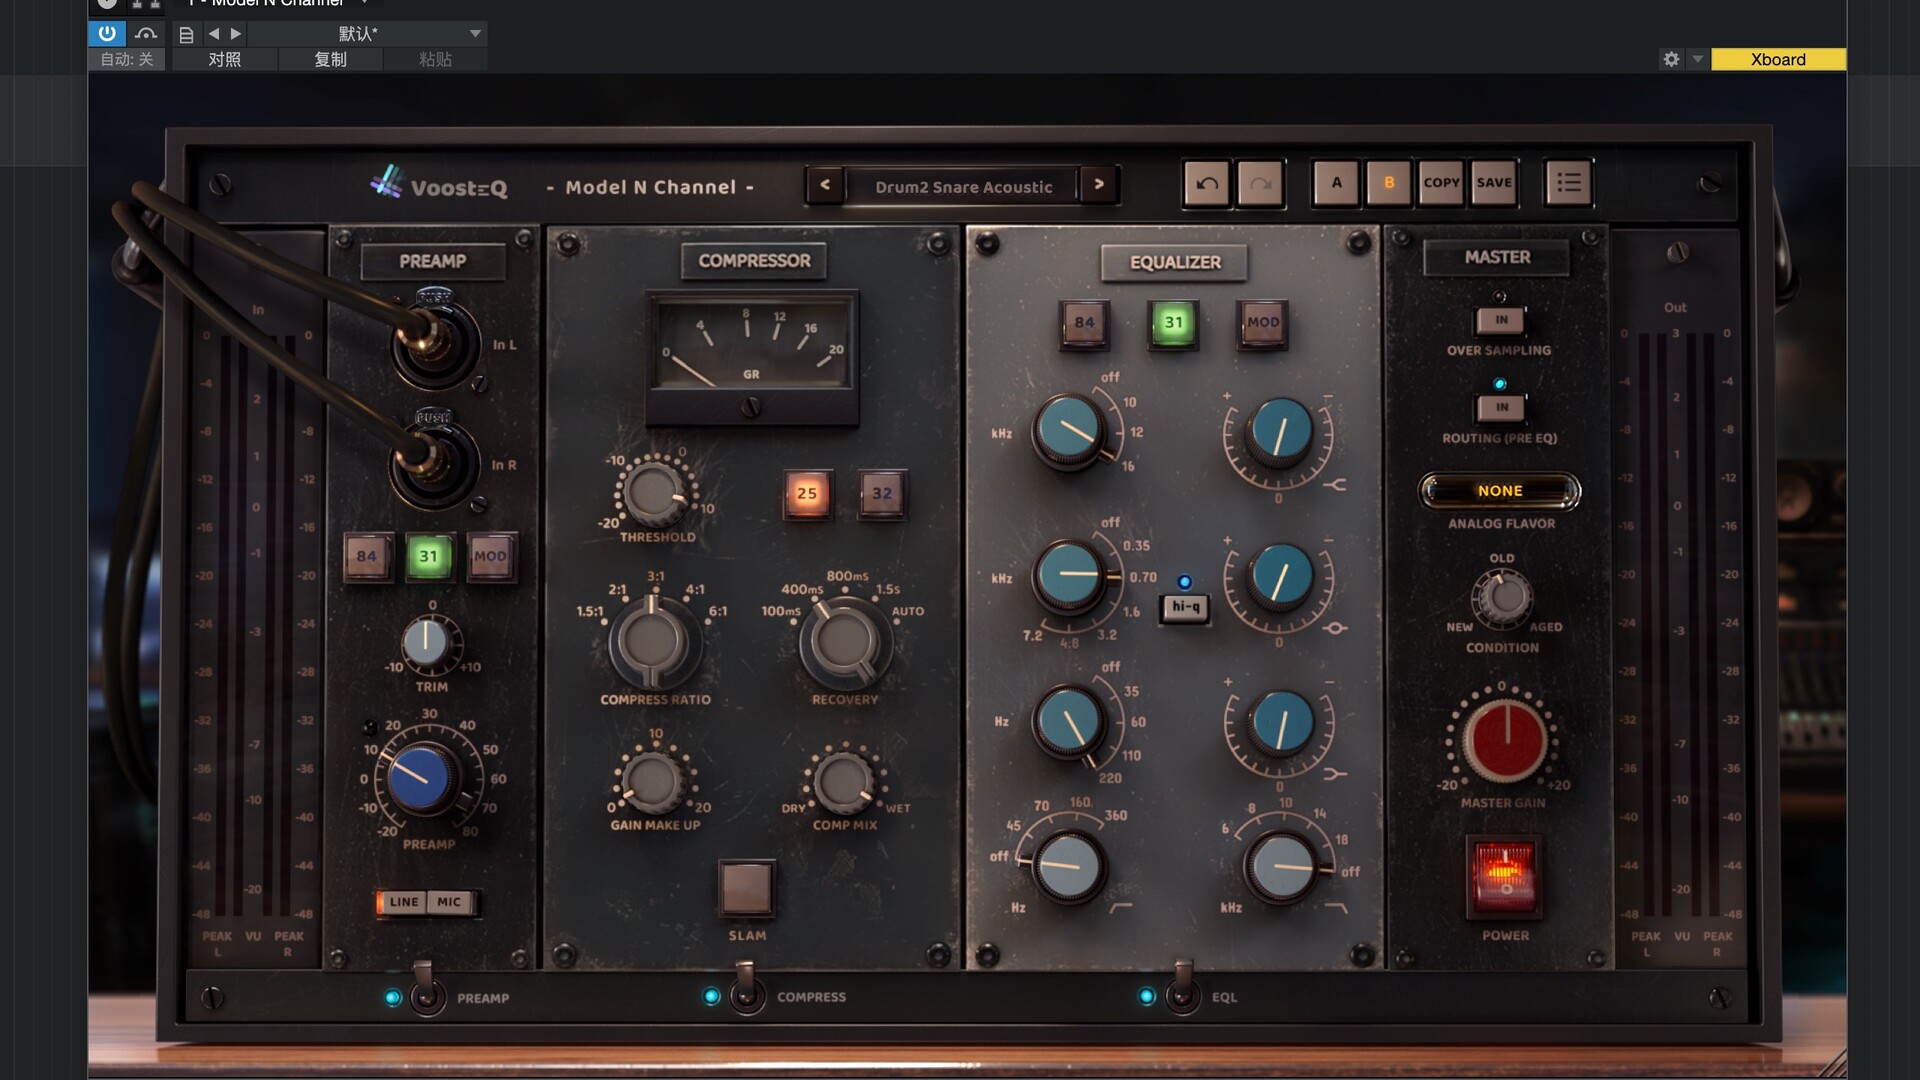Click the high-pass filter Hz knob
Screen dimensions: 1920x1080
click(x=1068, y=866)
